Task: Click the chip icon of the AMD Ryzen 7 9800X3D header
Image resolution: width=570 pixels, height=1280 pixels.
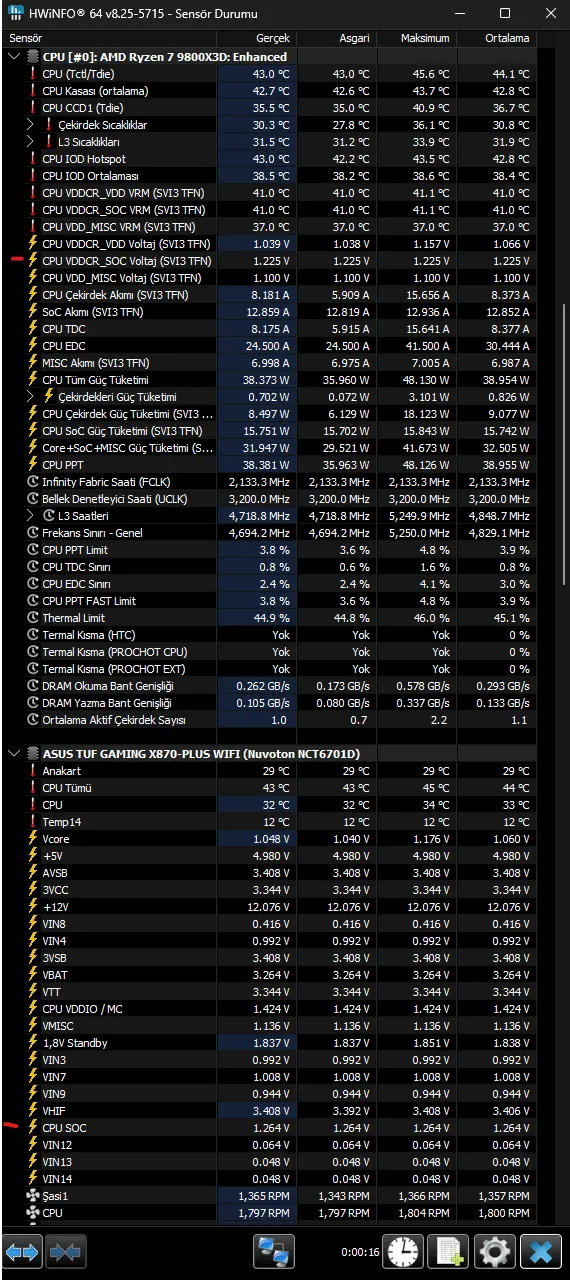Action: (32, 57)
